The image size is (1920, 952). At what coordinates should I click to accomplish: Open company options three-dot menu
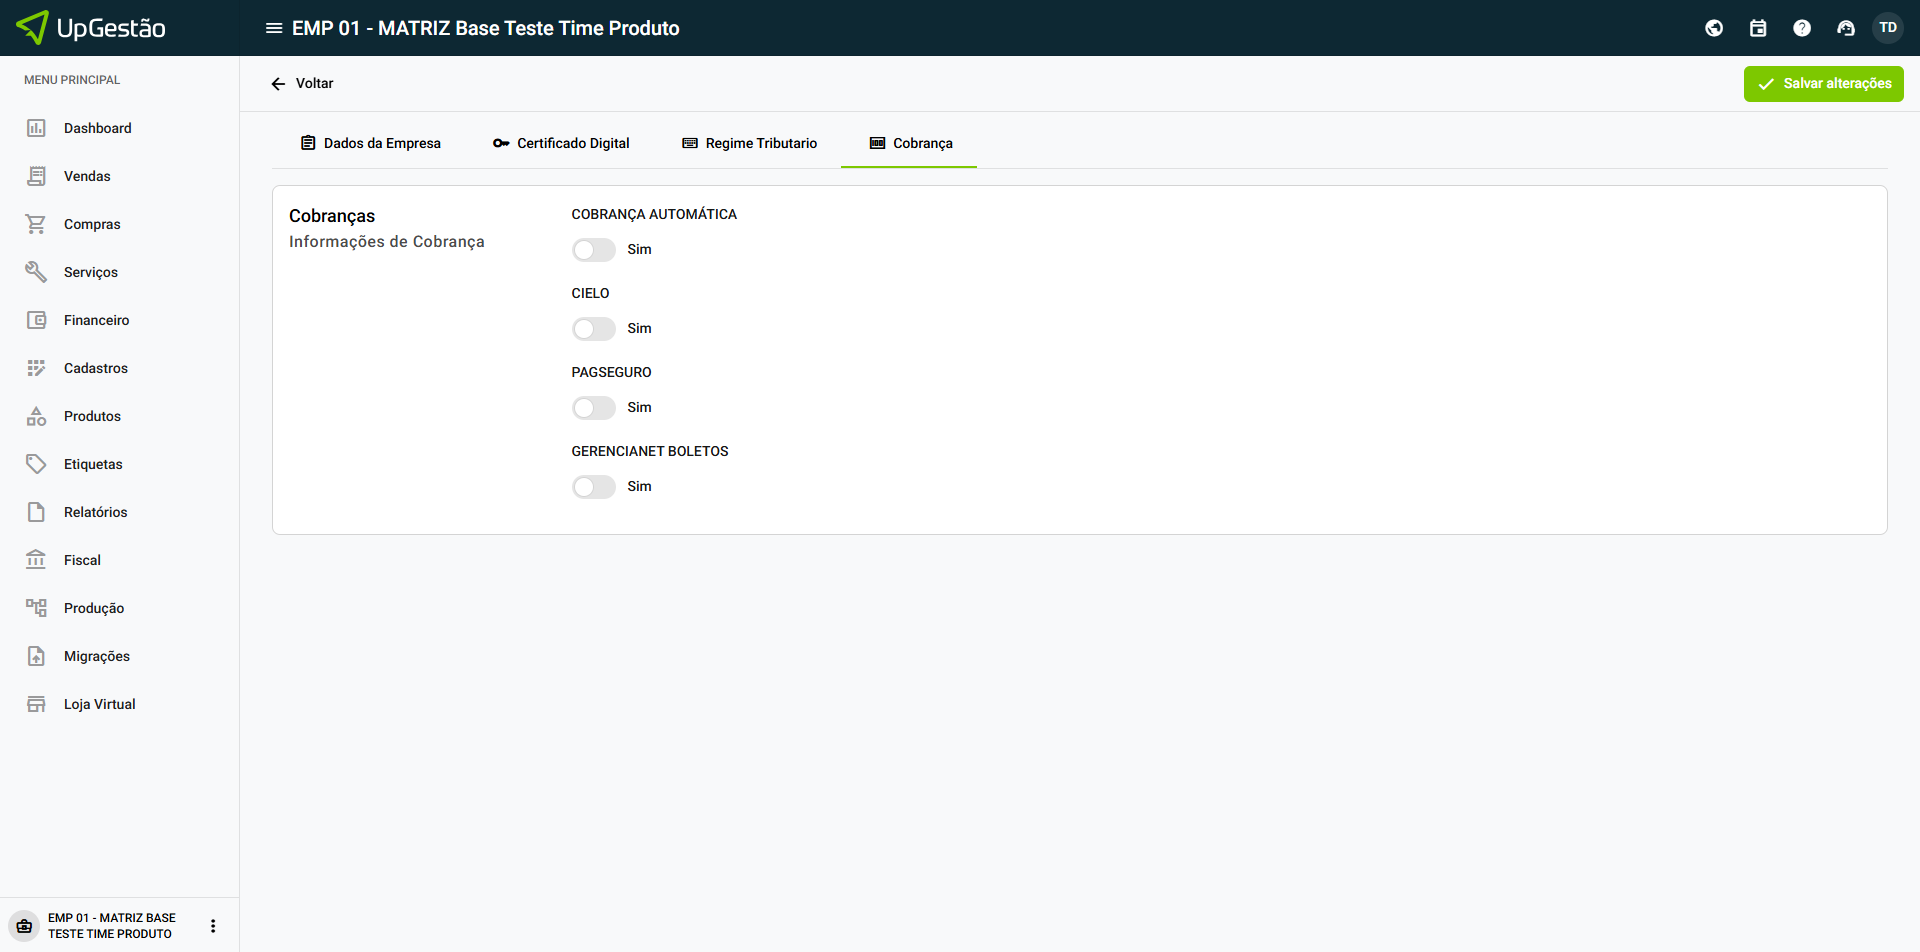(x=213, y=926)
